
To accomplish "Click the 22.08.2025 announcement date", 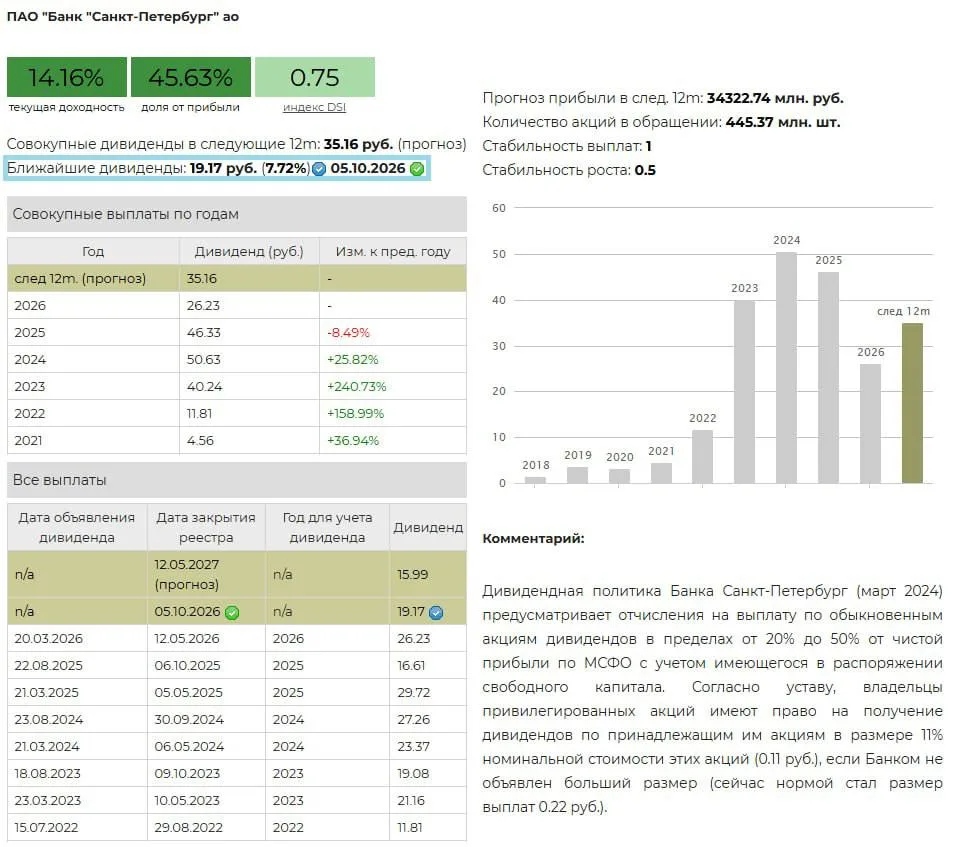I will click(x=49, y=666).
